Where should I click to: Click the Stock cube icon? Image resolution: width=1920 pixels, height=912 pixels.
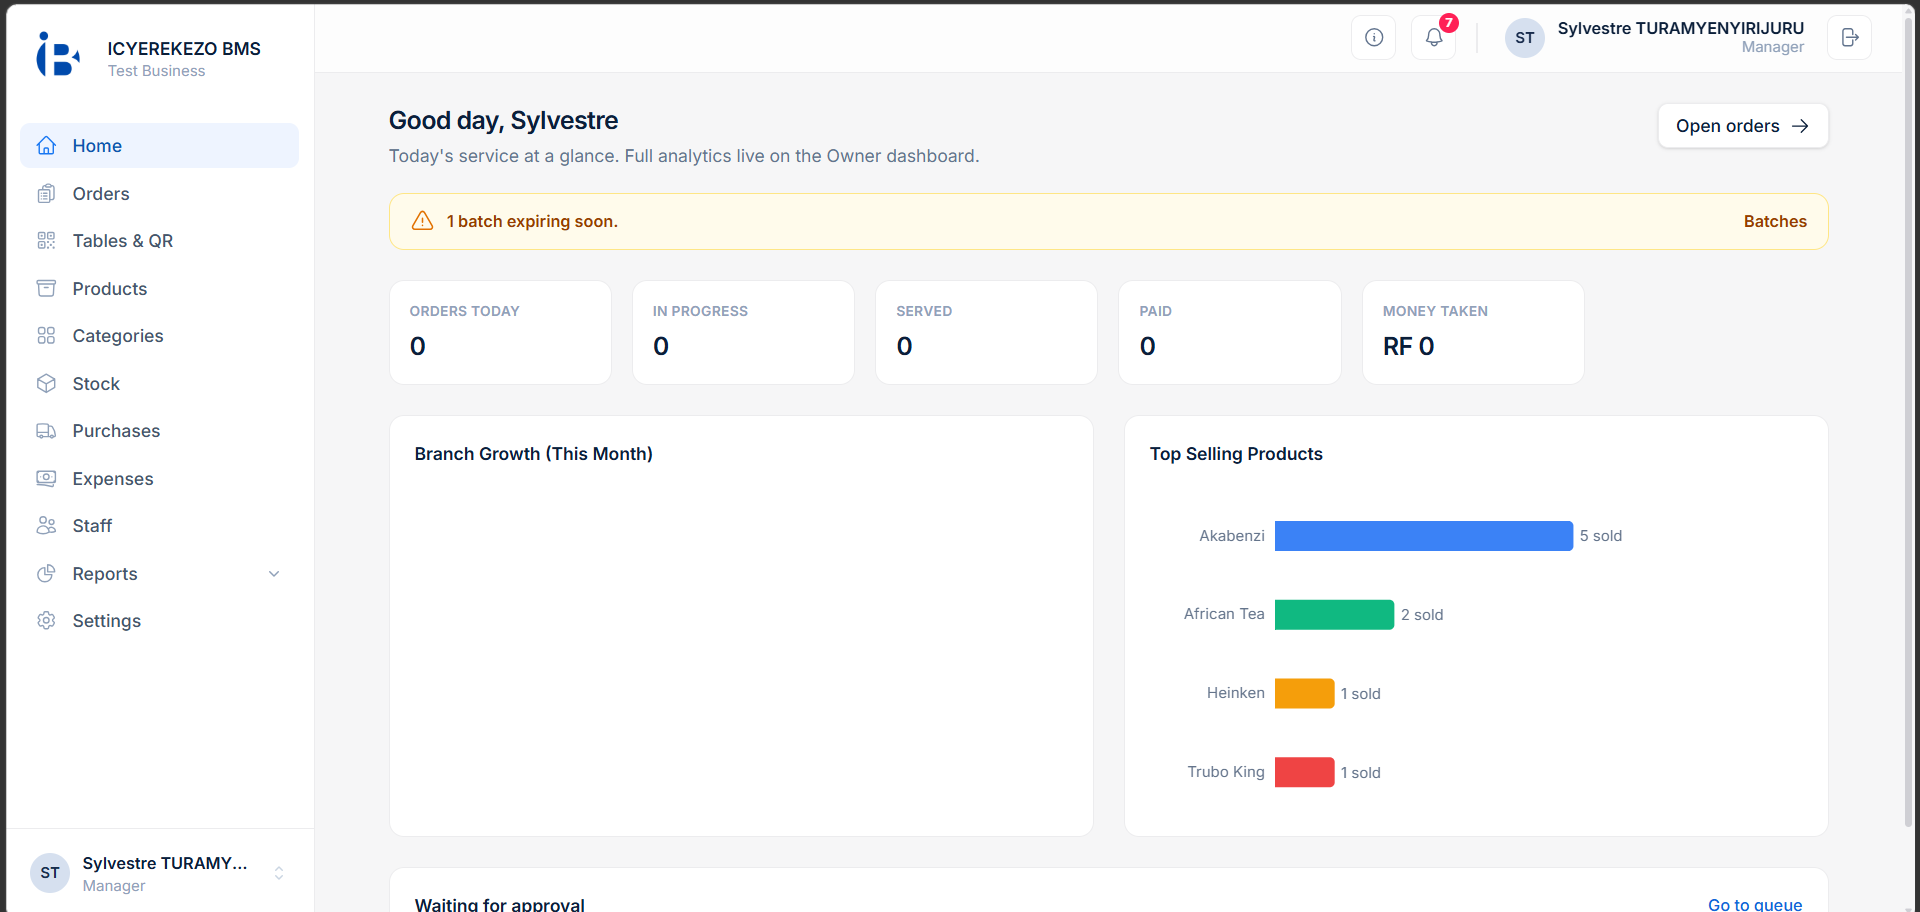coord(46,384)
